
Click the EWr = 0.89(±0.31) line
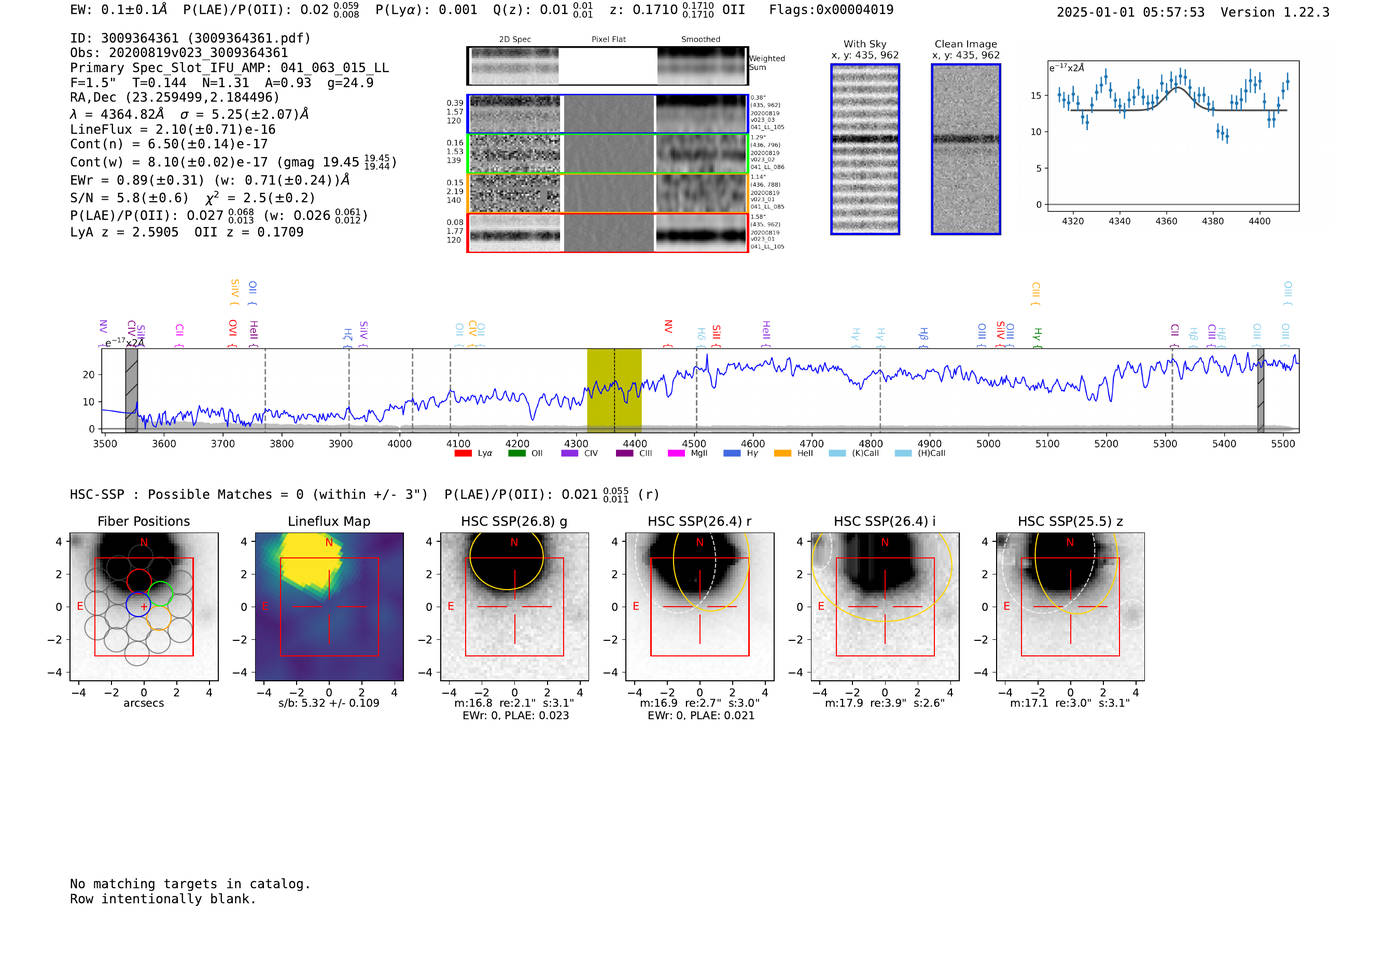tap(210, 181)
